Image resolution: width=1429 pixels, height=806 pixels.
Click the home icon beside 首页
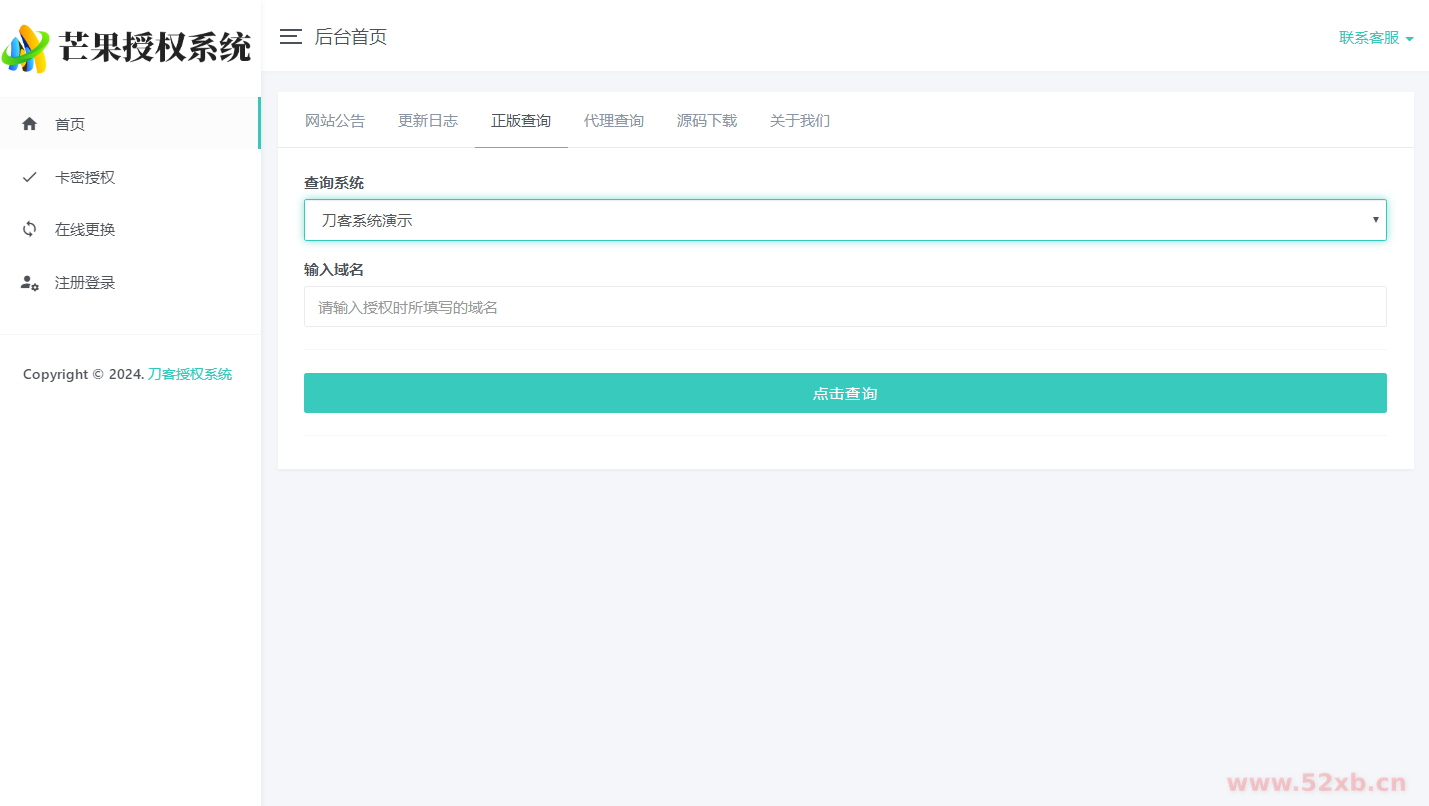click(30, 124)
